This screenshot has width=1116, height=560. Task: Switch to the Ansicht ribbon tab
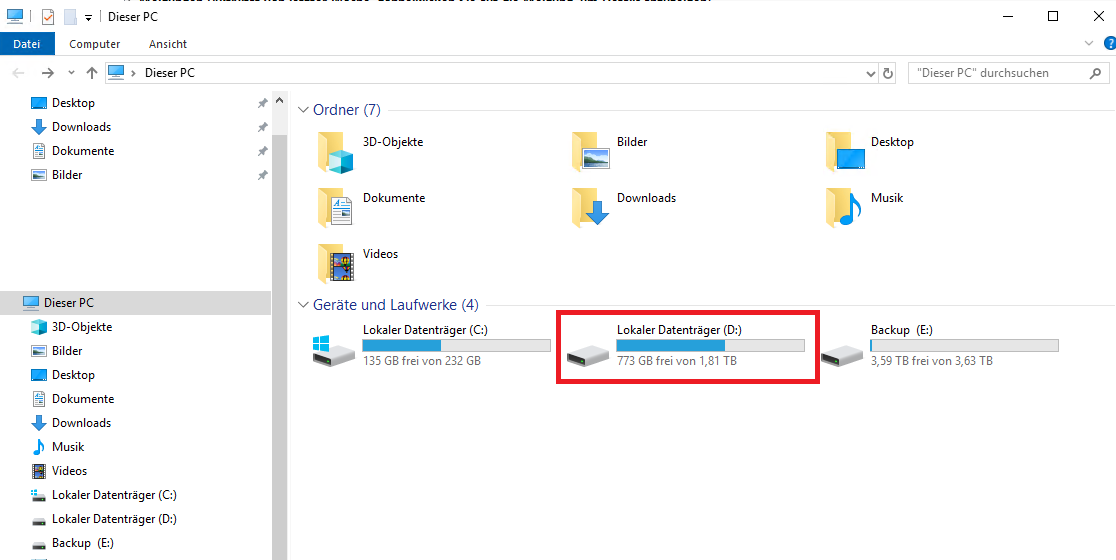(x=168, y=44)
